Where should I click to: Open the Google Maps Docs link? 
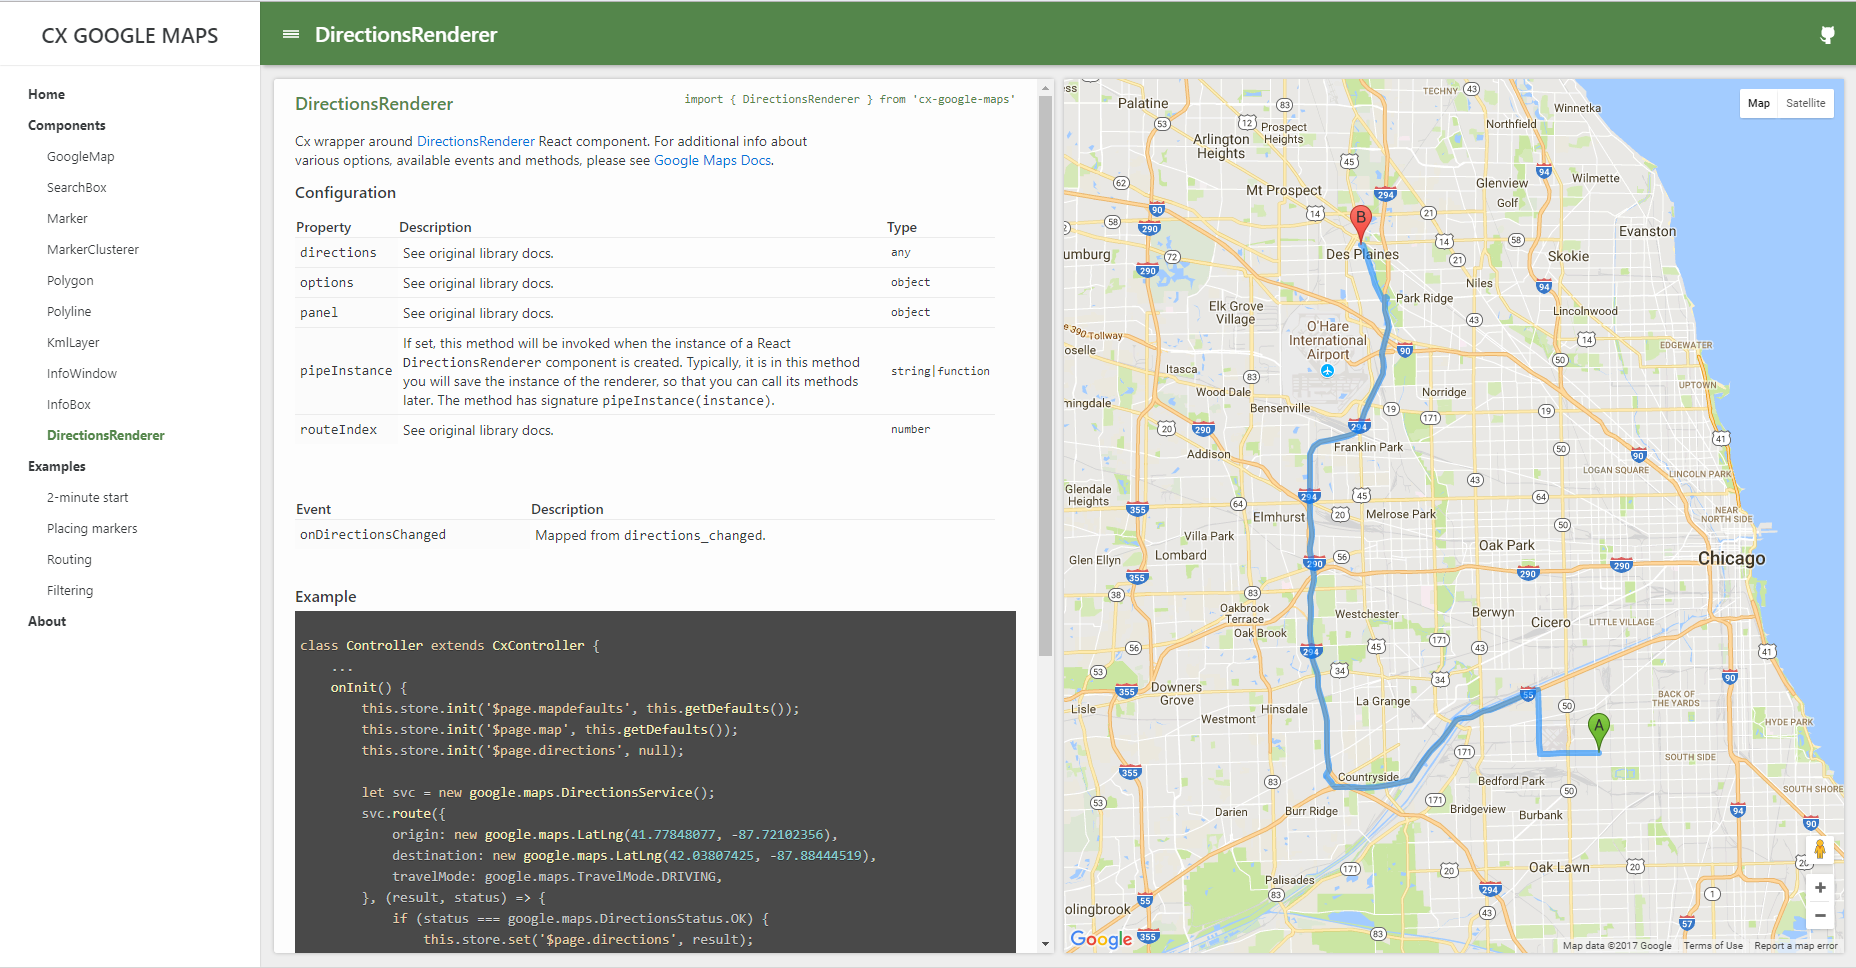[712, 160]
